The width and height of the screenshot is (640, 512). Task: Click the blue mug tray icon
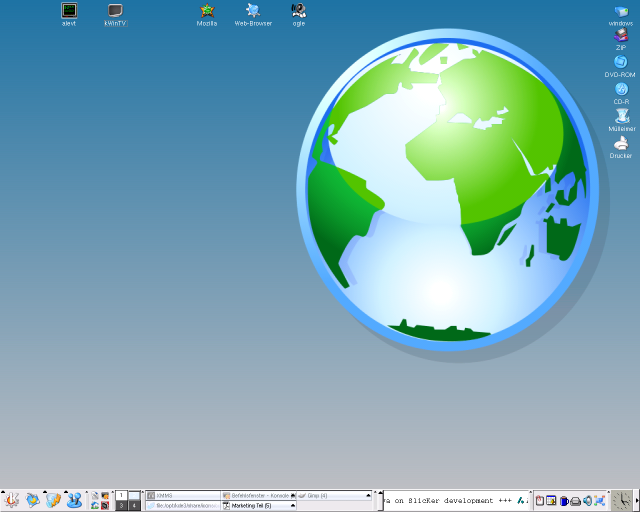[x=564, y=501]
